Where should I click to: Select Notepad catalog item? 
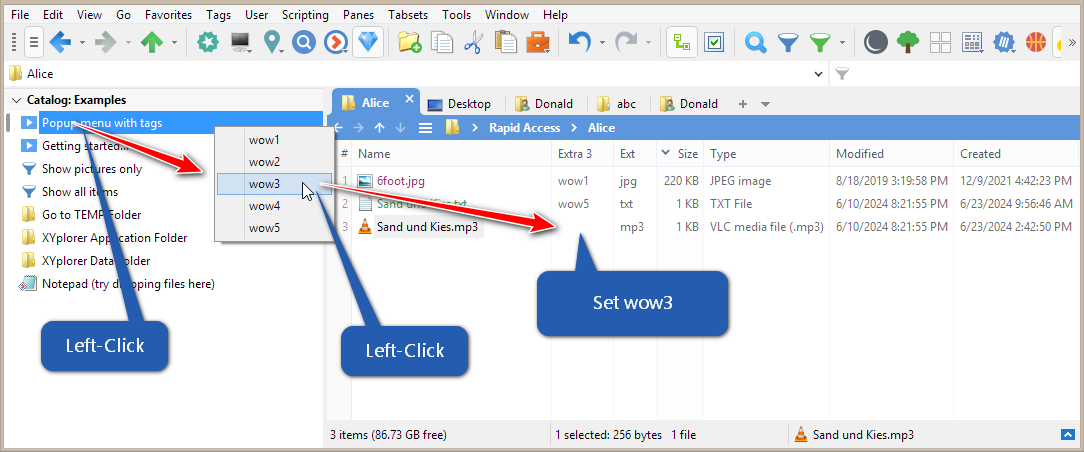pyautogui.click(x=129, y=283)
